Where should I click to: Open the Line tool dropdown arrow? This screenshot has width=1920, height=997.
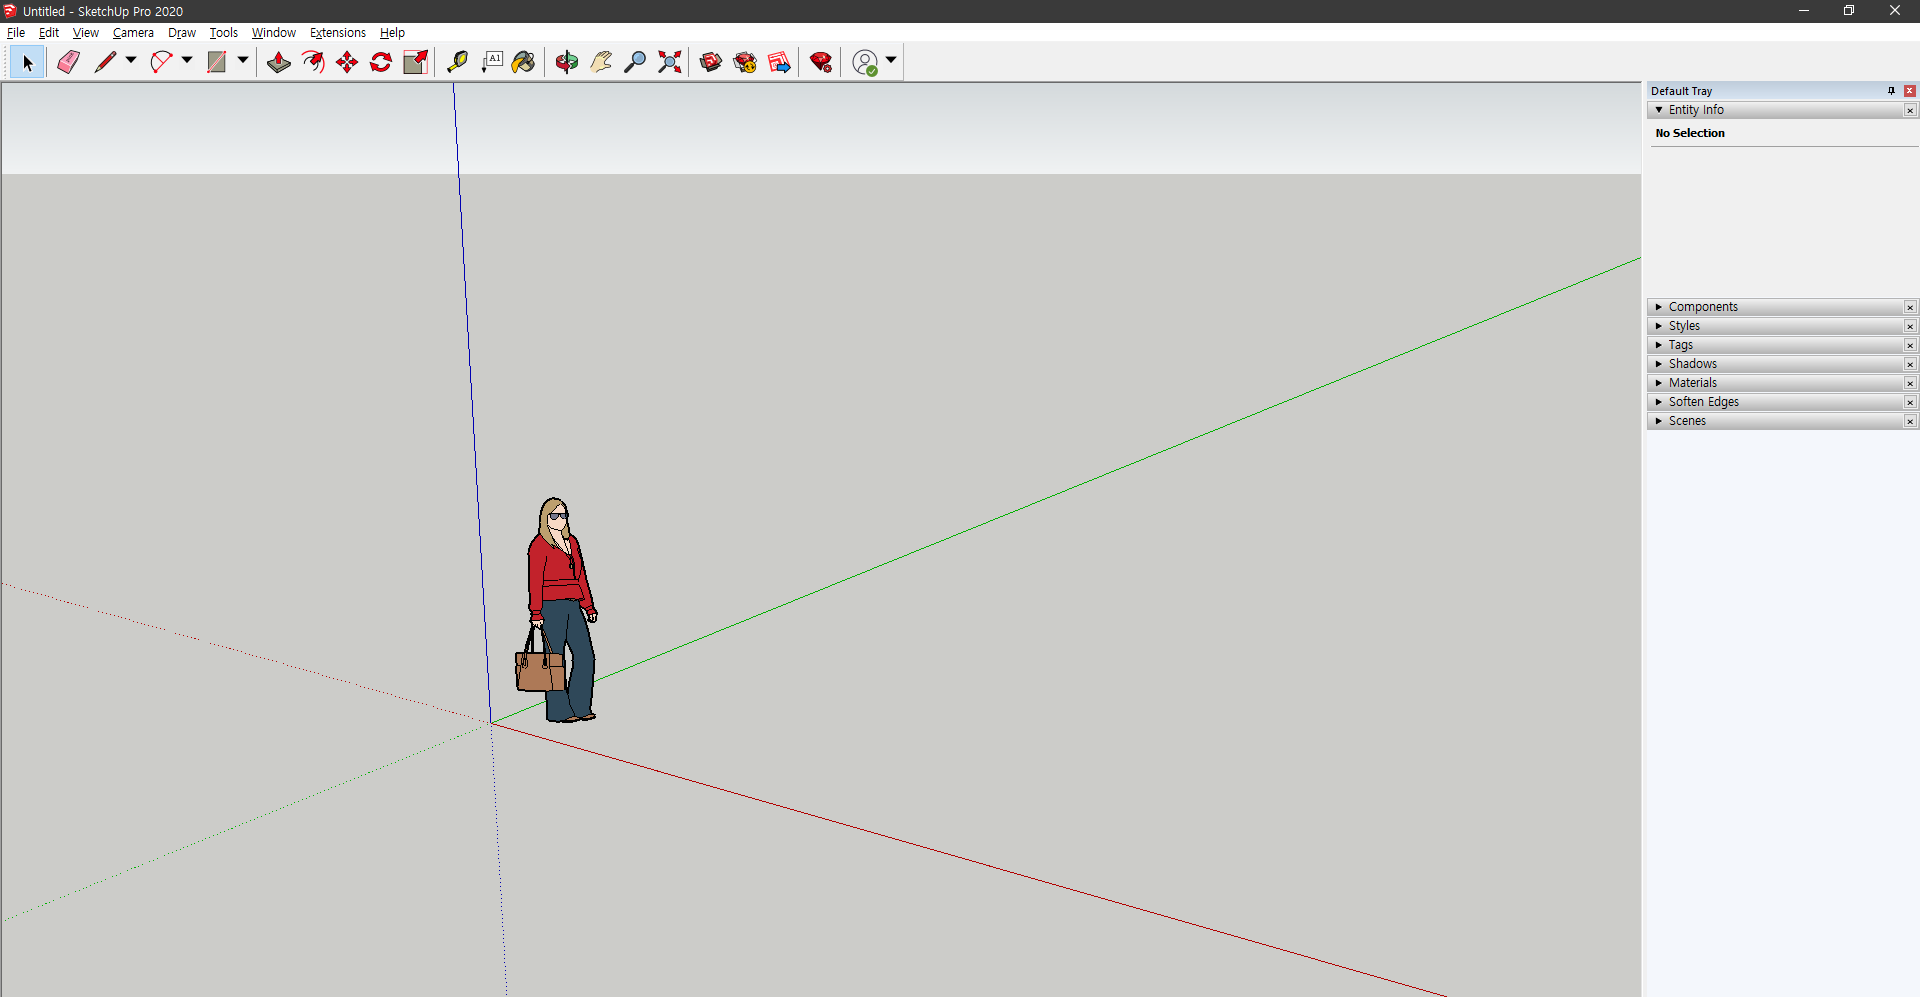(131, 61)
